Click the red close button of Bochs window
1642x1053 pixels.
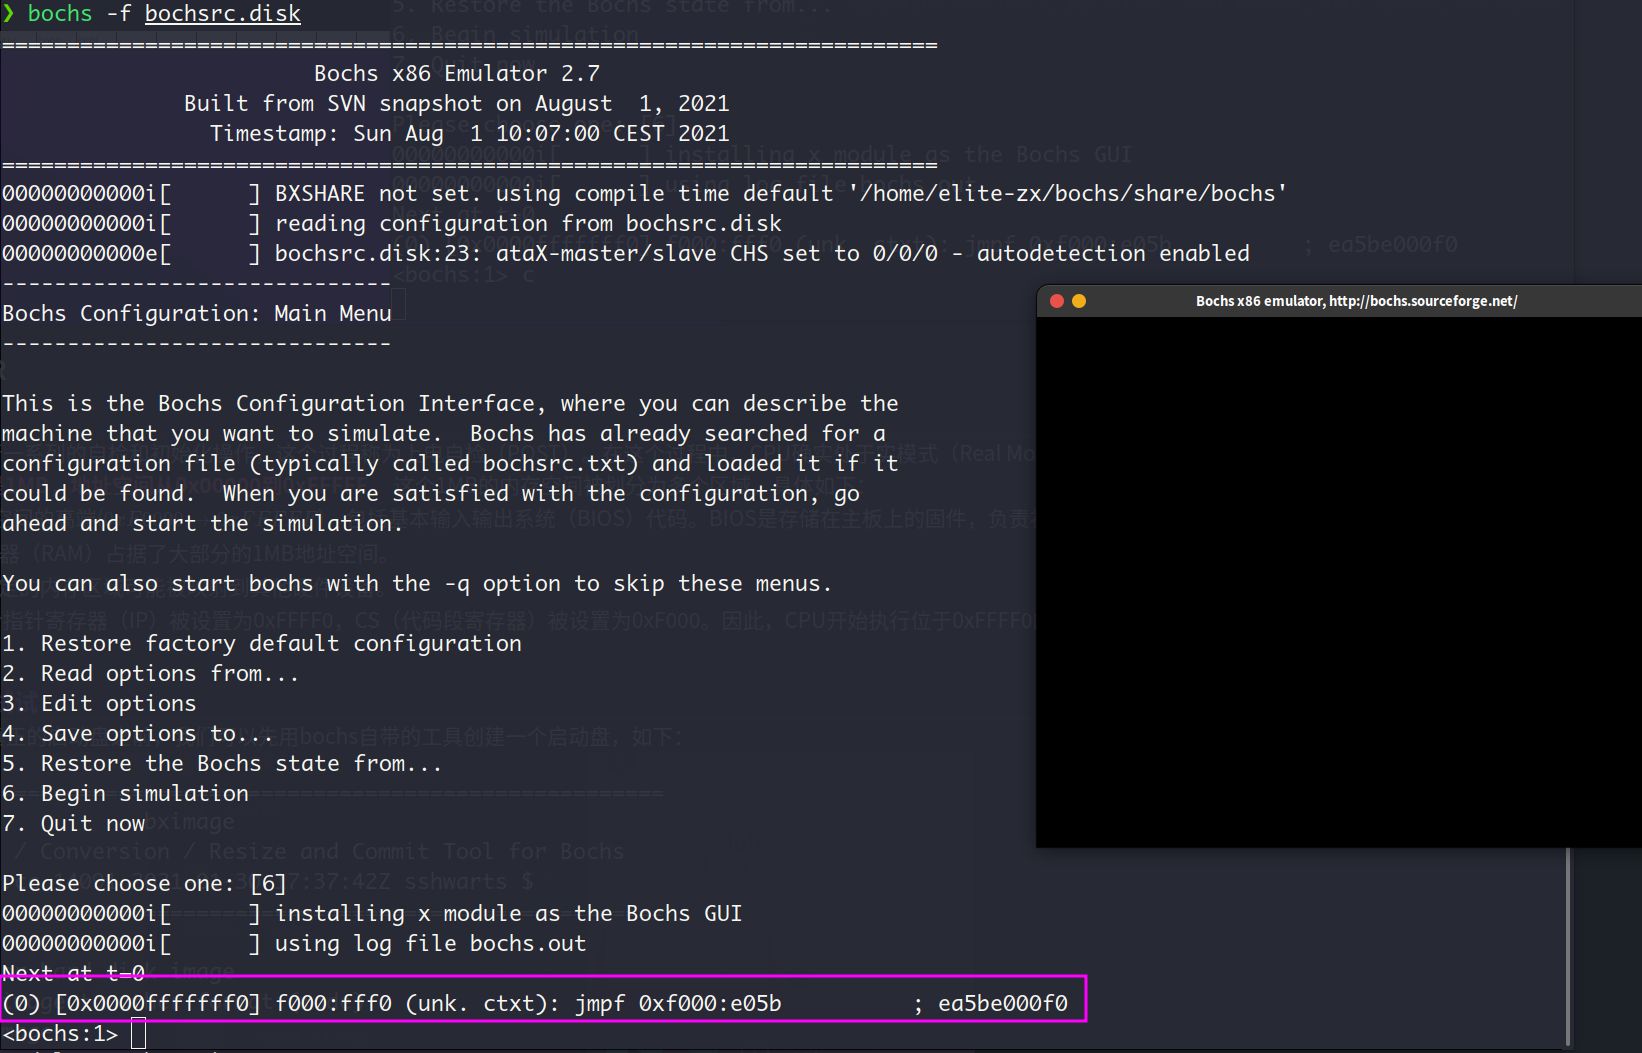1056,301
